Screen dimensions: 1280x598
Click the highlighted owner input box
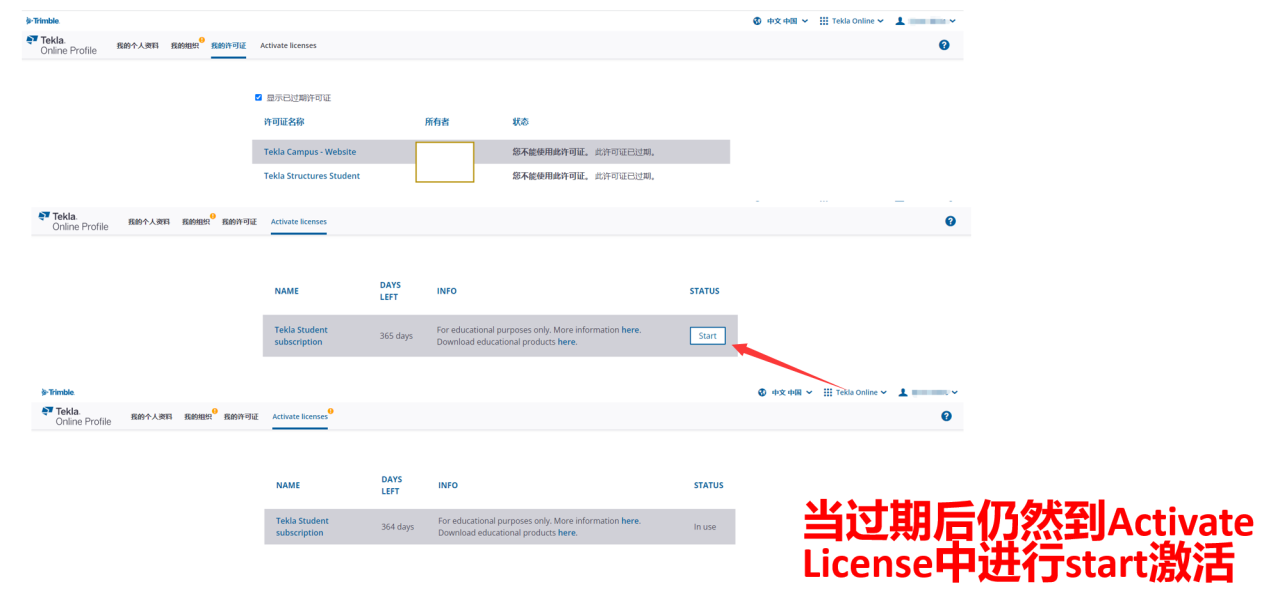coord(444,162)
